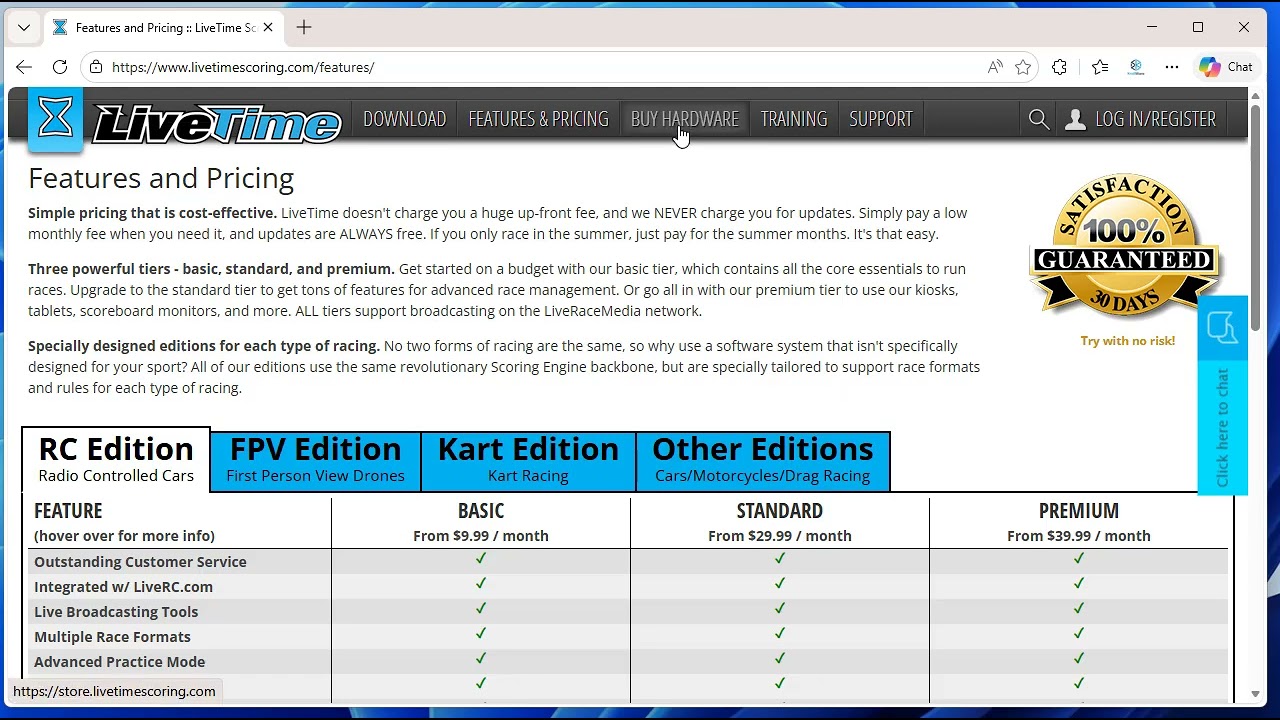Click 'Click here to chat' vertical label

1222,428
